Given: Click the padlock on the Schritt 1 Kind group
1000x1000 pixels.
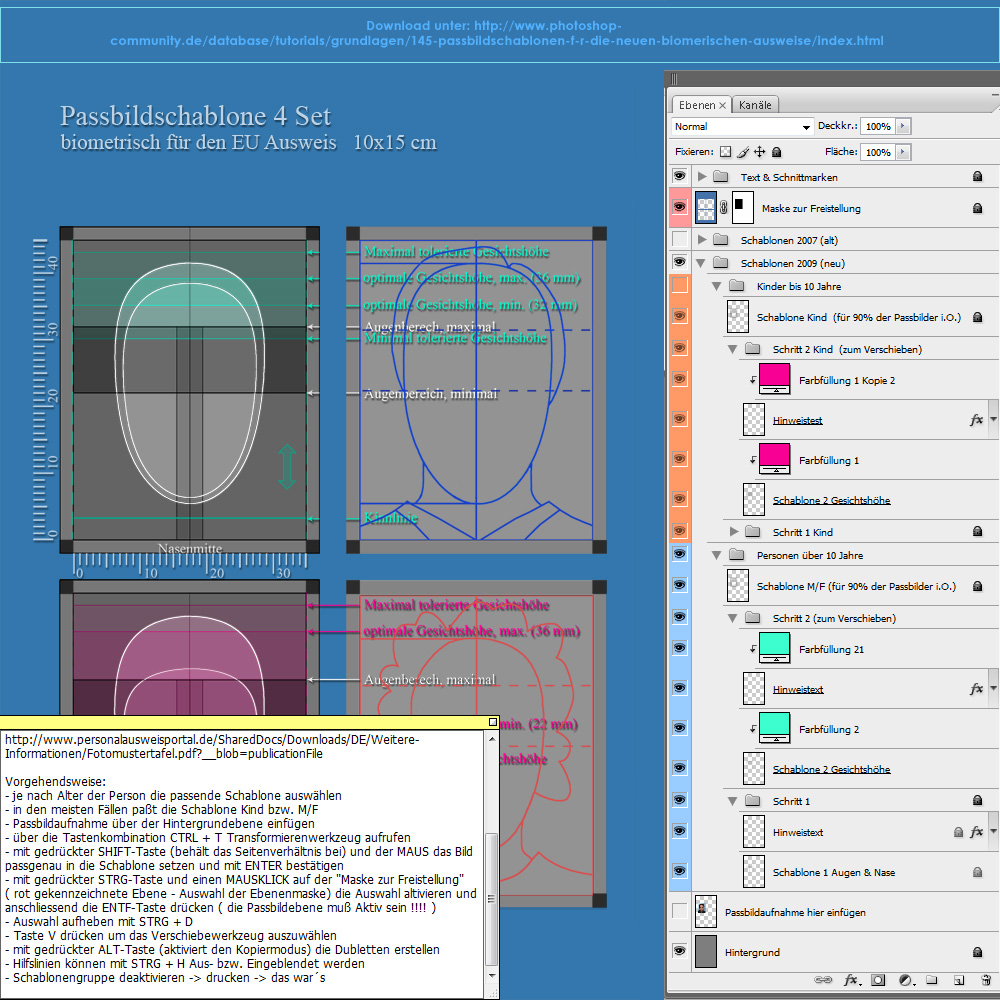Looking at the screenshot, I should click(x=977, y=531).
